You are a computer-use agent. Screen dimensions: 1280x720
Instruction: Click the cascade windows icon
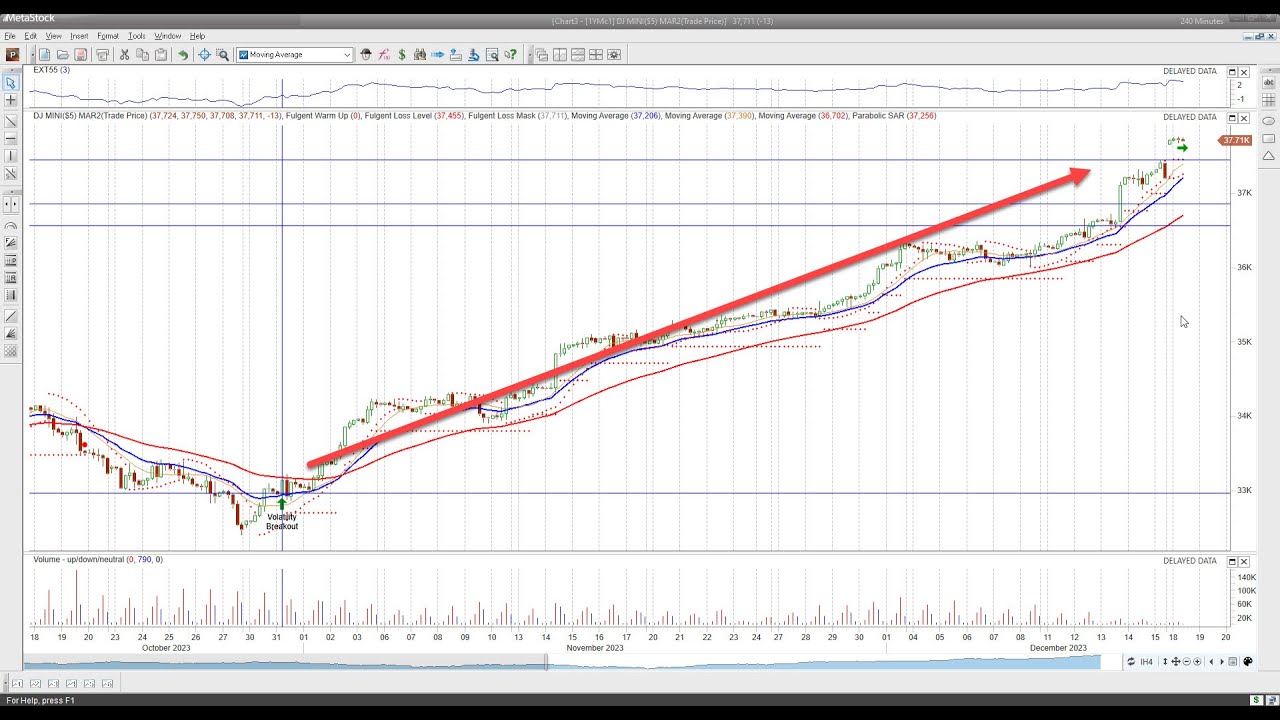[x=541, y=55]
